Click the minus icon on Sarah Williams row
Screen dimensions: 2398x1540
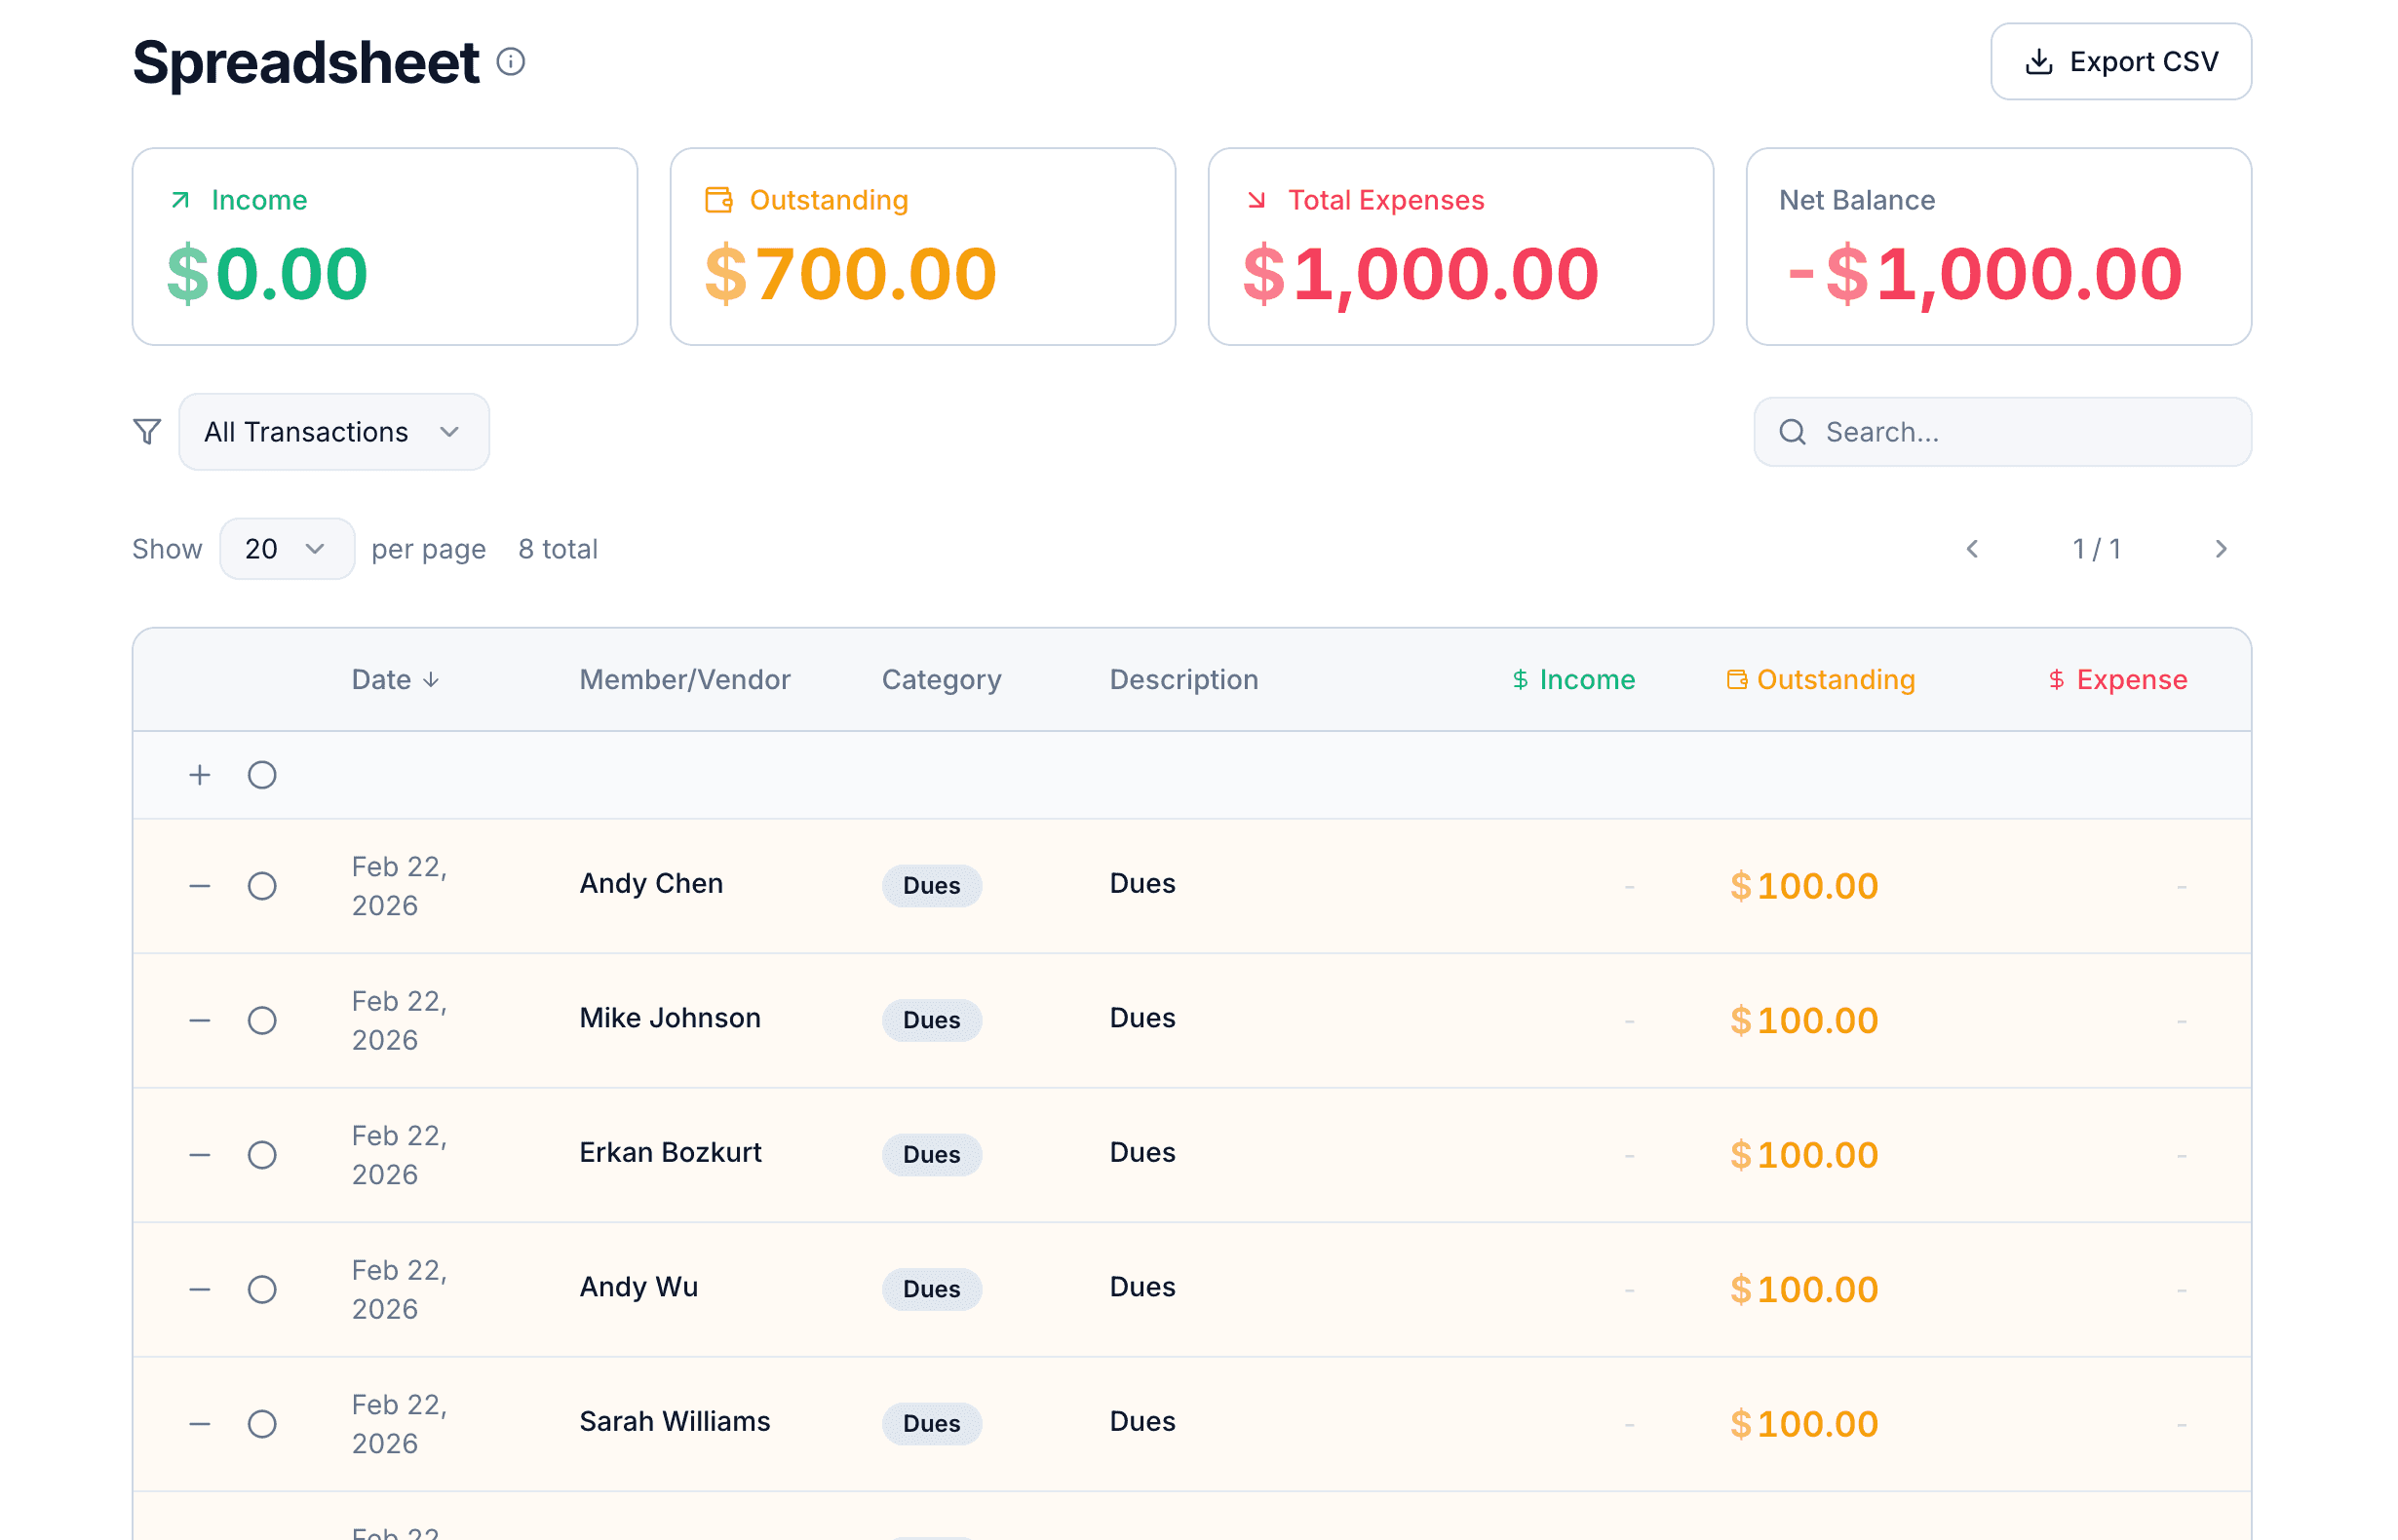pos(200,1424)
